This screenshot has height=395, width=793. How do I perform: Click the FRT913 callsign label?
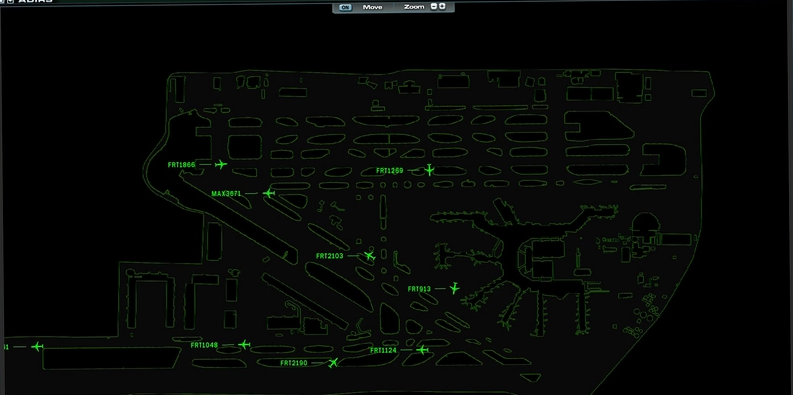[x=419, y=289]
